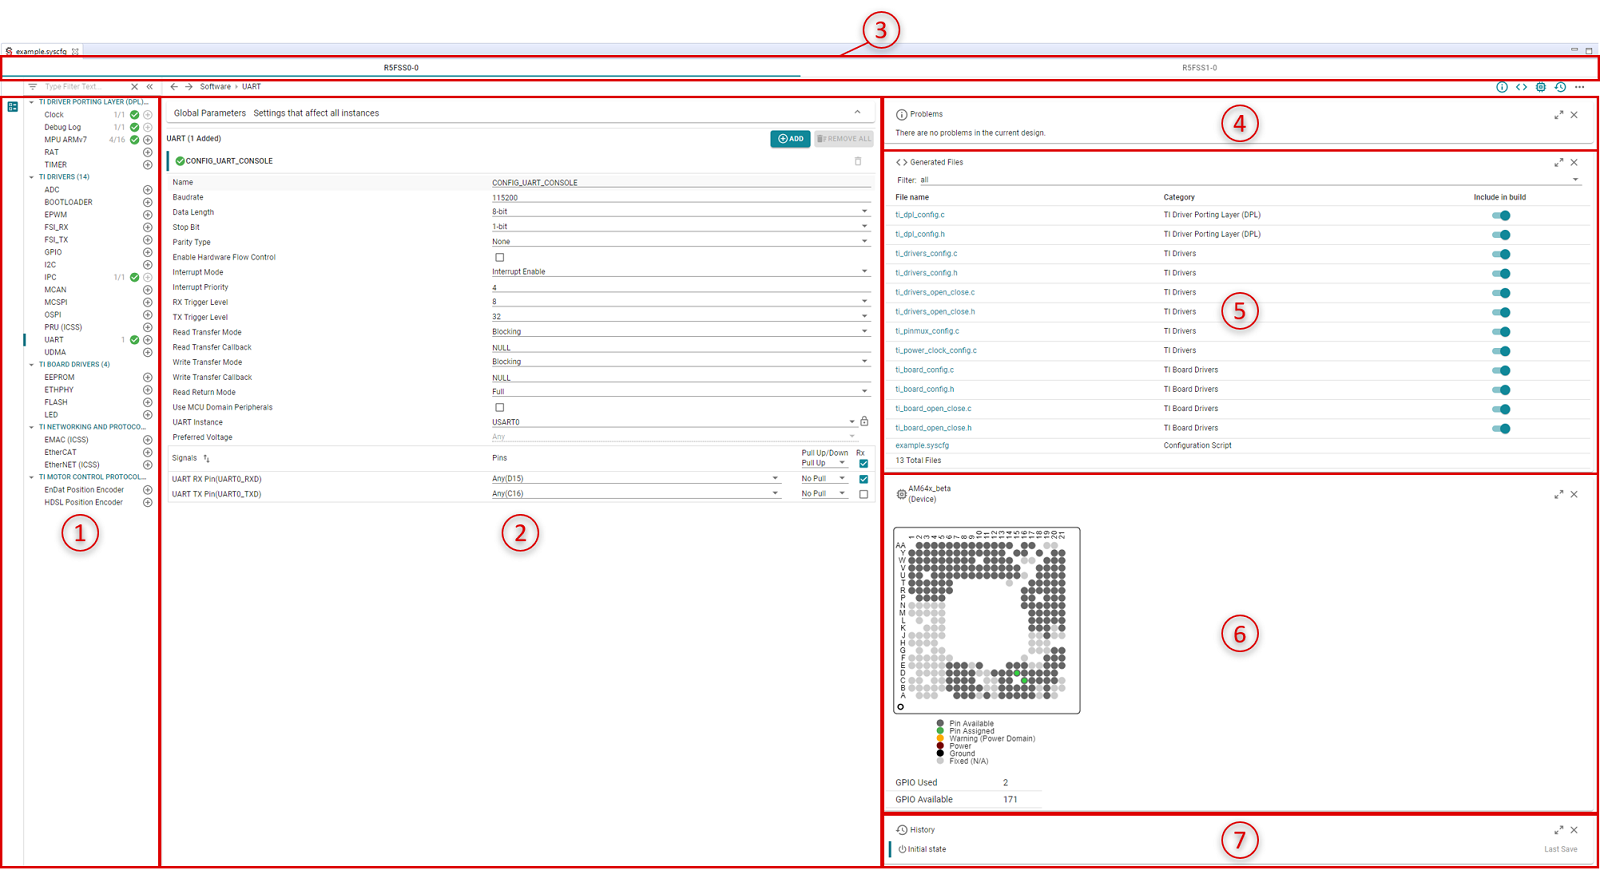Add a GPIO instance with its plus icon
Viewport: 1600px width, 882px height.
pyautogui.click(x=148, y=252)
